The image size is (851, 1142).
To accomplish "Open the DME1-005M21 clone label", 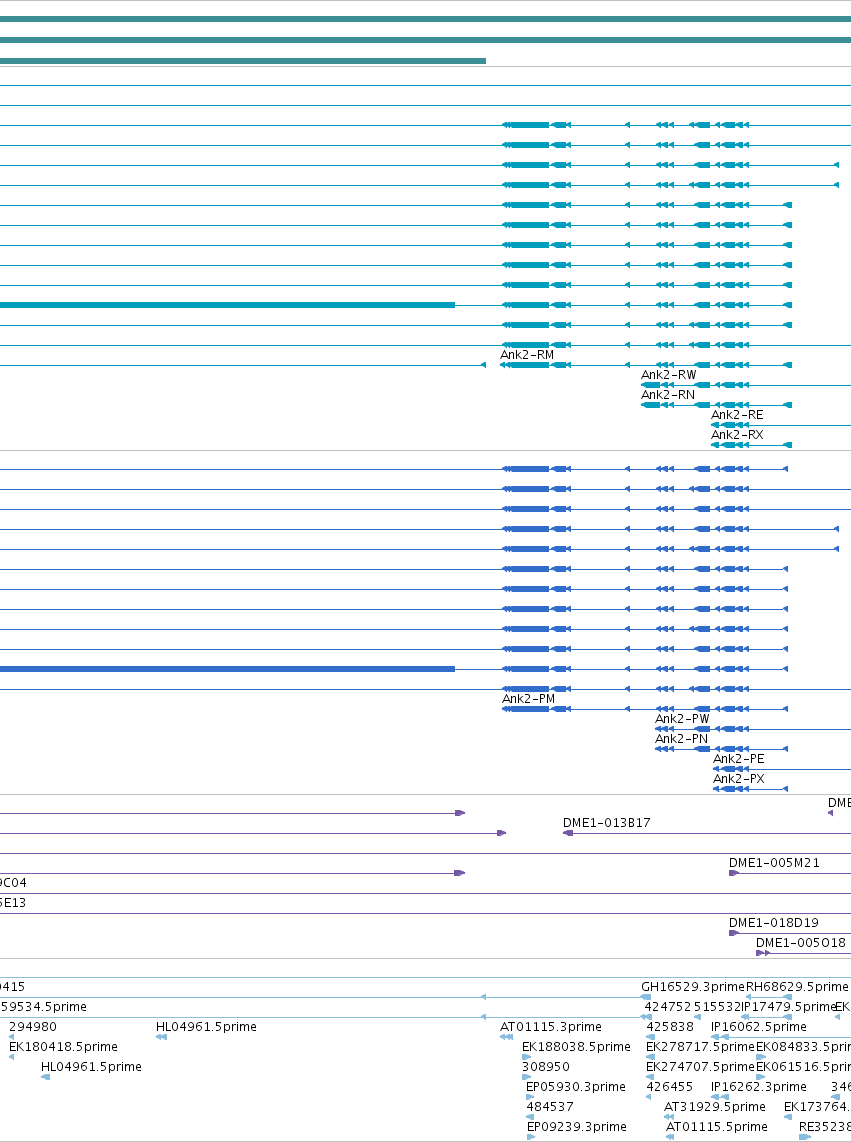I will (774, 862).
